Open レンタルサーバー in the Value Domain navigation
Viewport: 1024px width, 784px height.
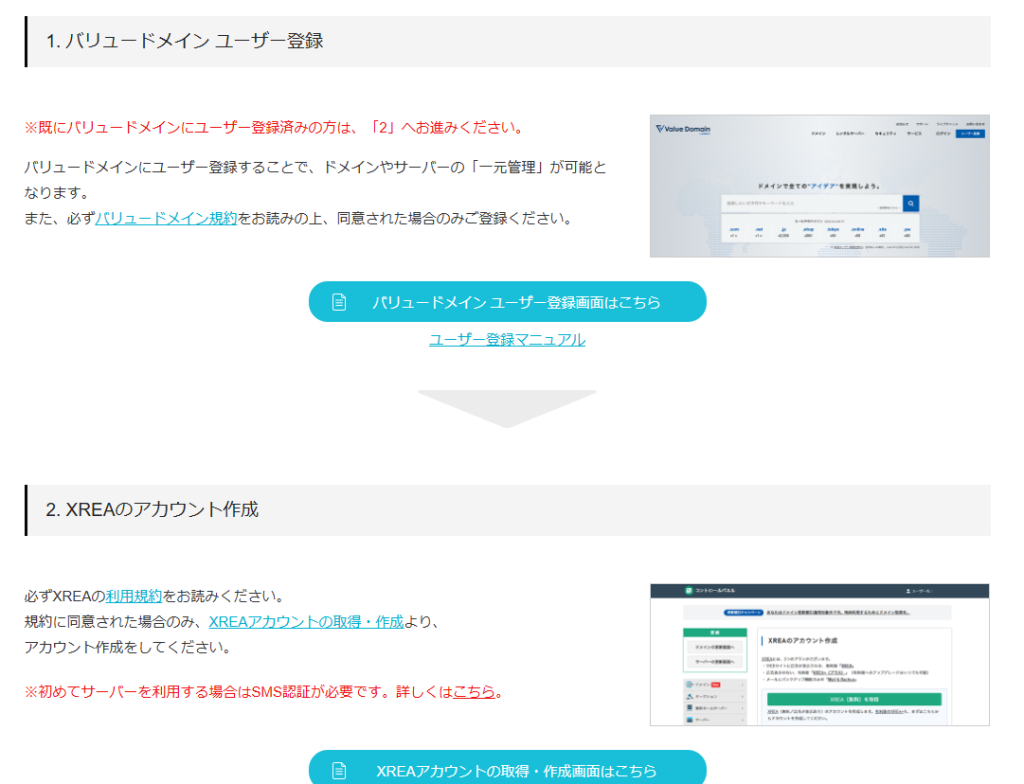(850, 134)
